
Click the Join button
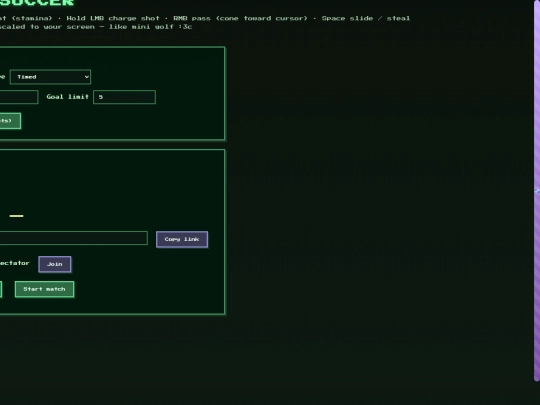[55, 264]
